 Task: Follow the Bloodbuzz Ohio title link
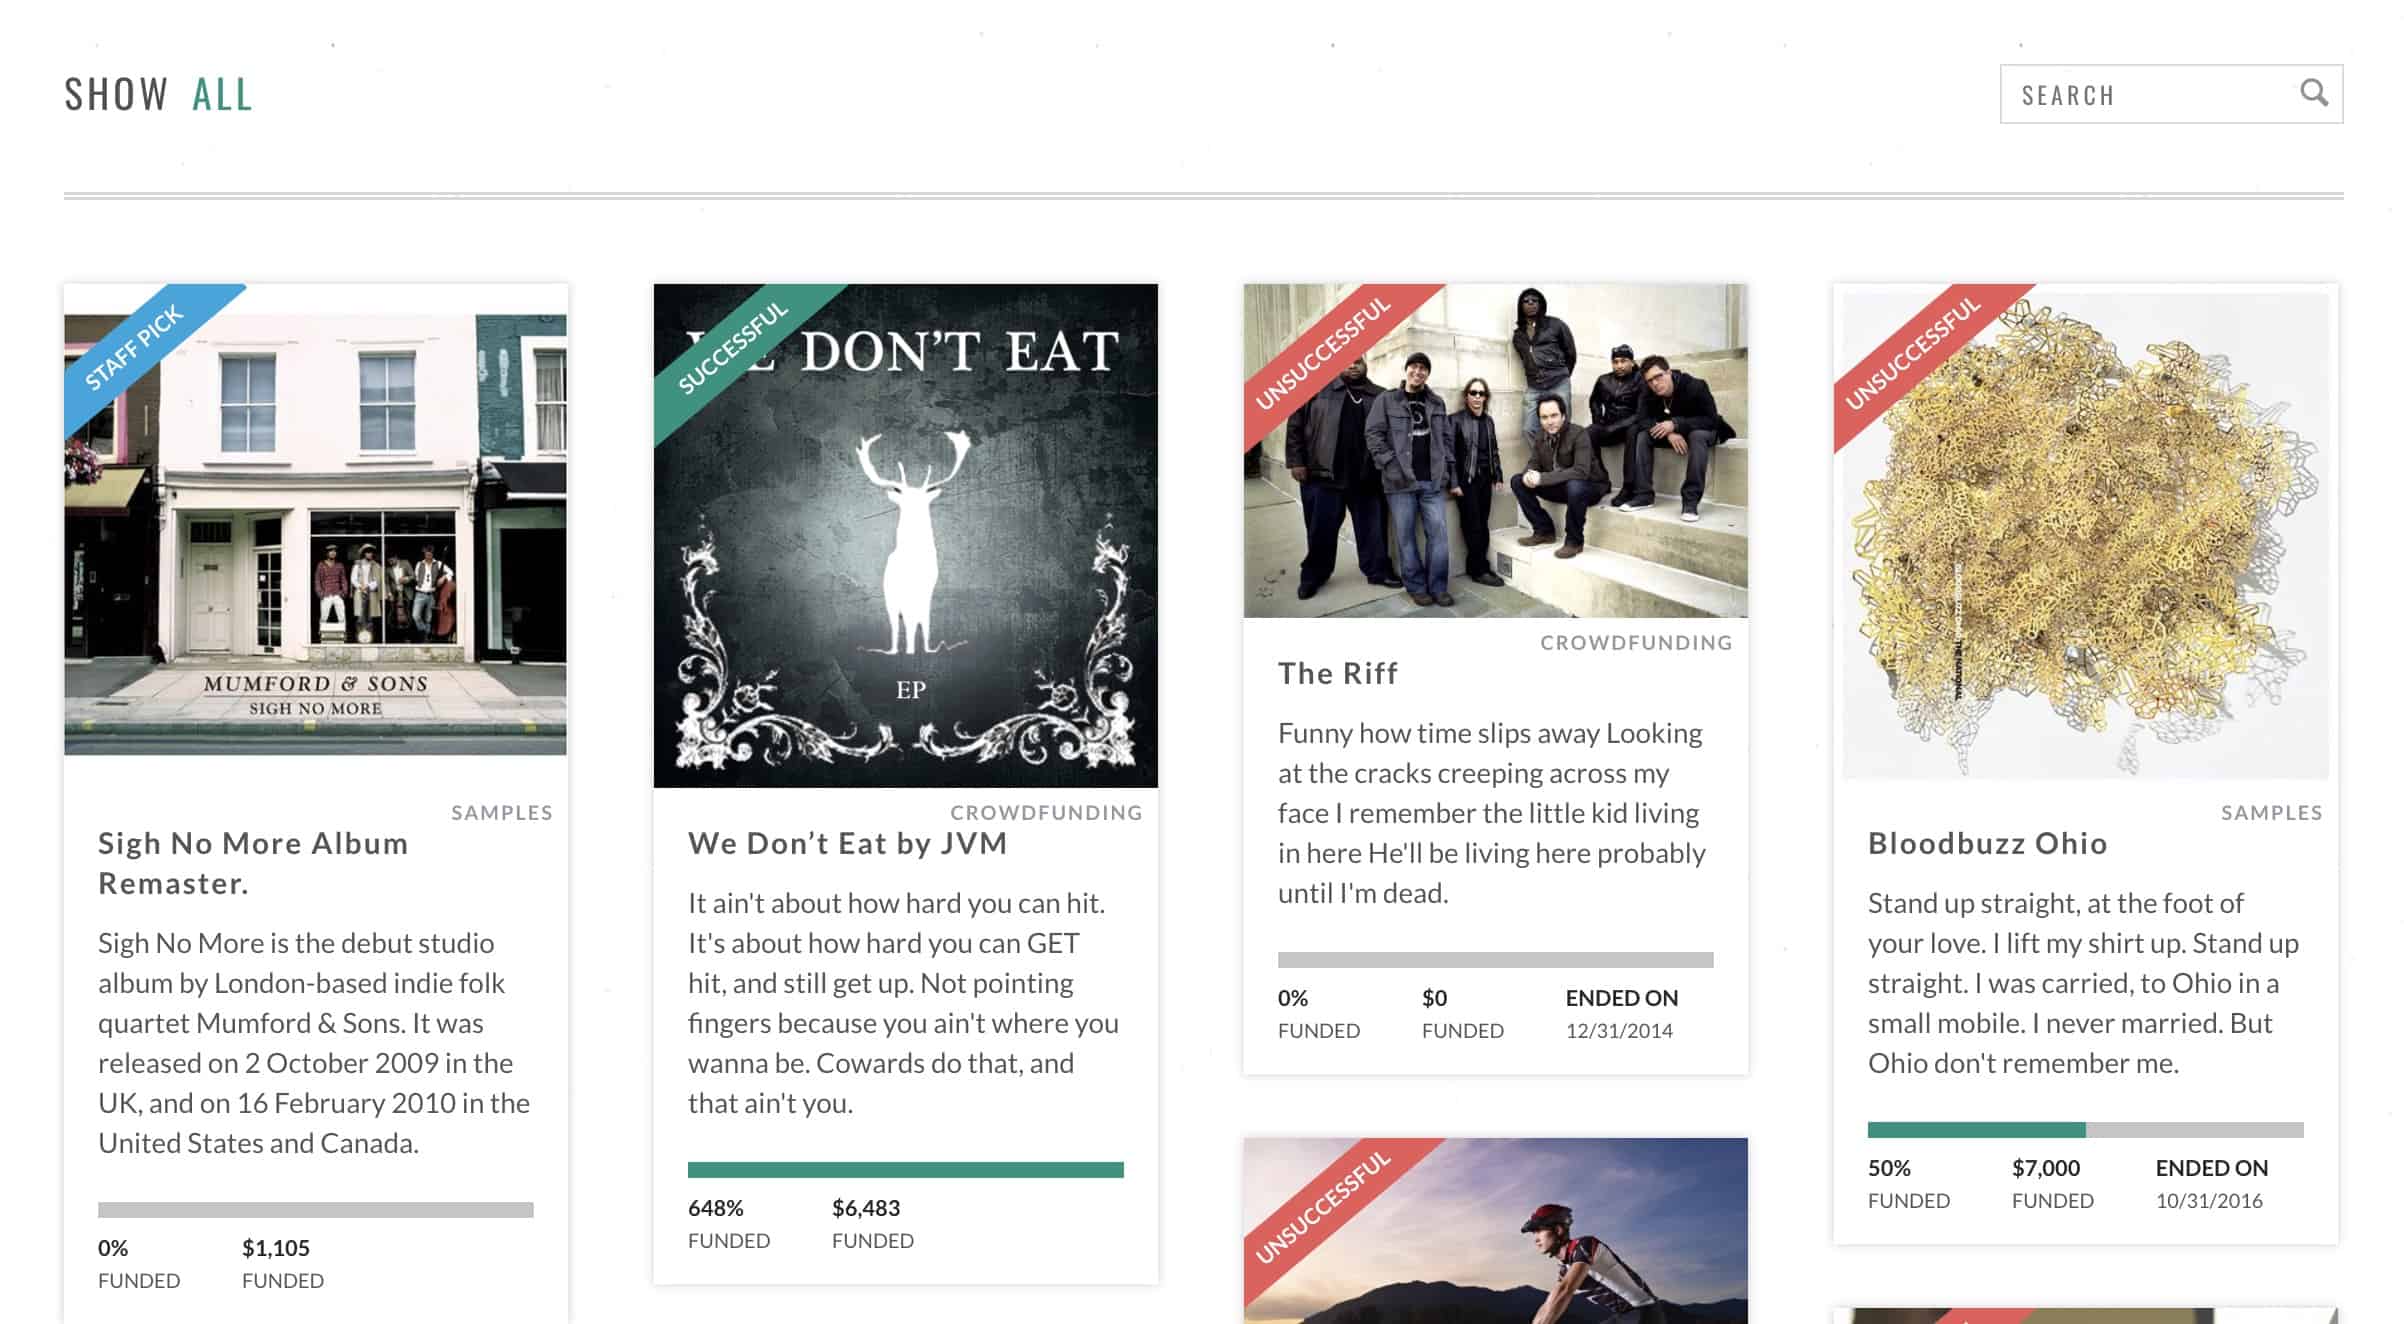point(1987,843)
